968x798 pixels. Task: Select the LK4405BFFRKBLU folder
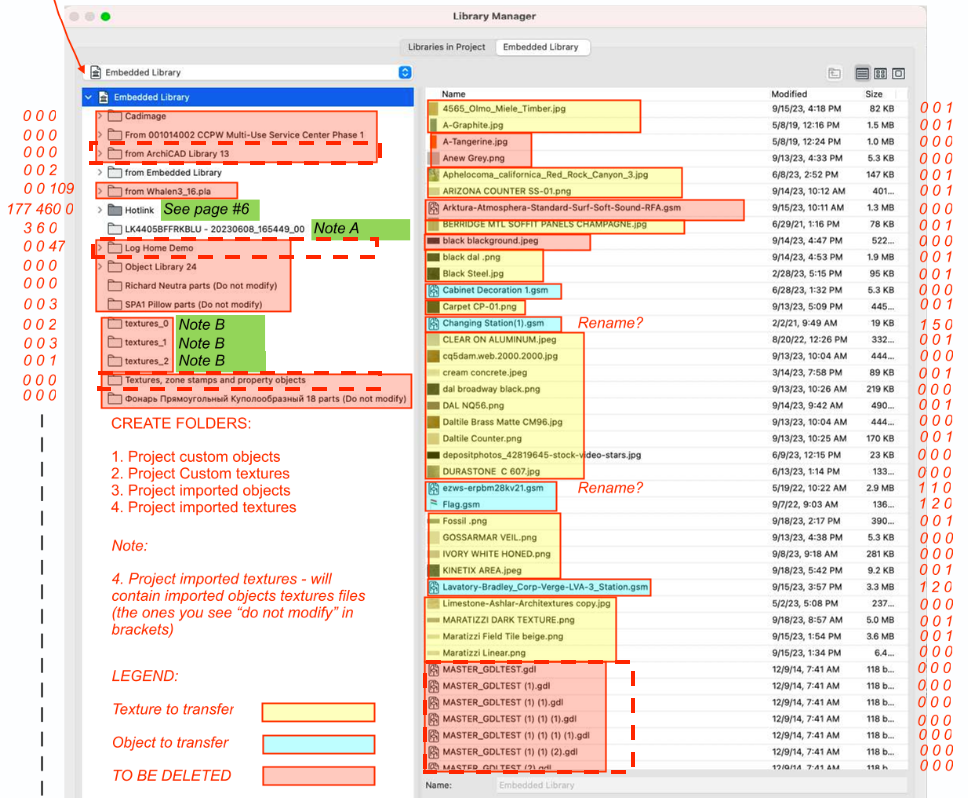pyautogui.click(x=206, y=229)
